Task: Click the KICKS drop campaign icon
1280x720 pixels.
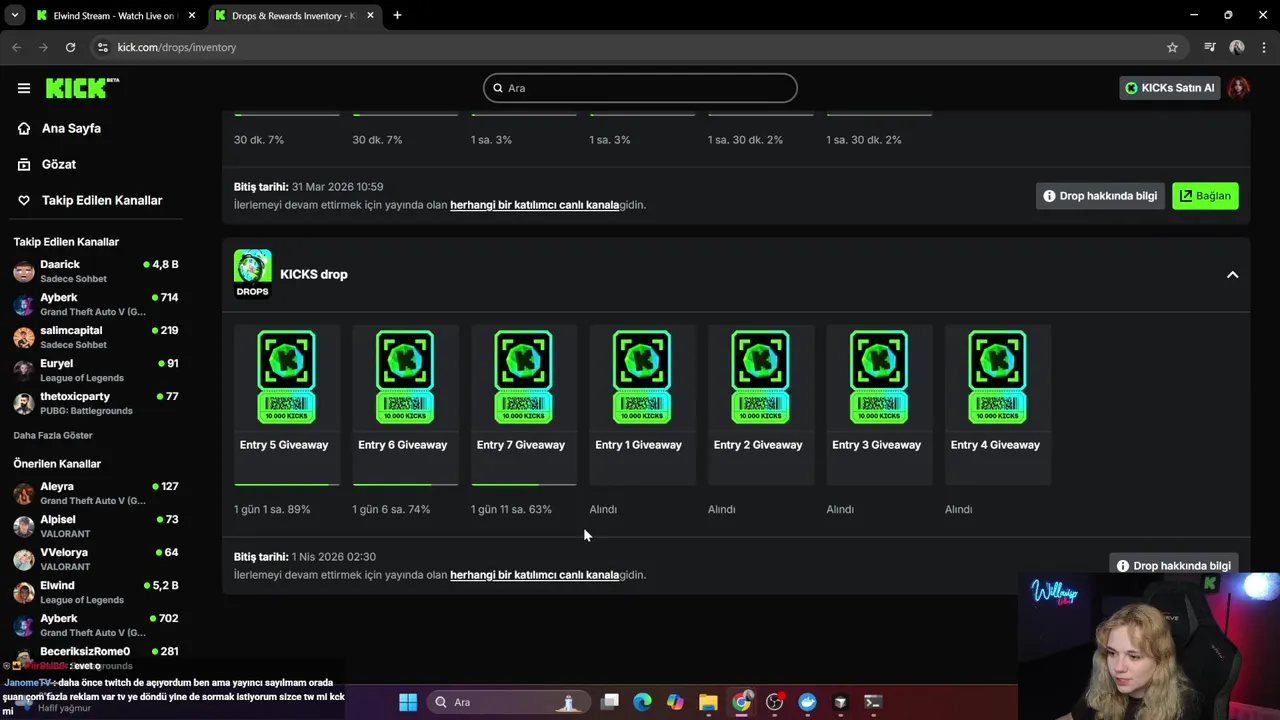Action: point(252,273)
